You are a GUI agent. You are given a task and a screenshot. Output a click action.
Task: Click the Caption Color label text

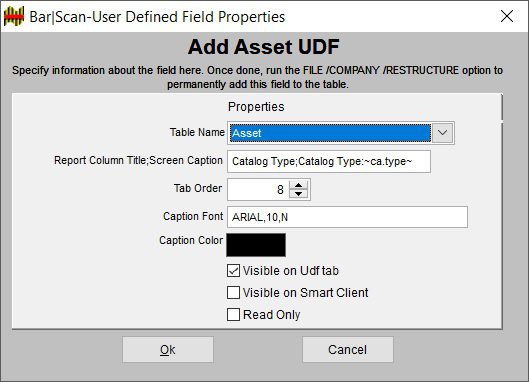tap(191, 240)
